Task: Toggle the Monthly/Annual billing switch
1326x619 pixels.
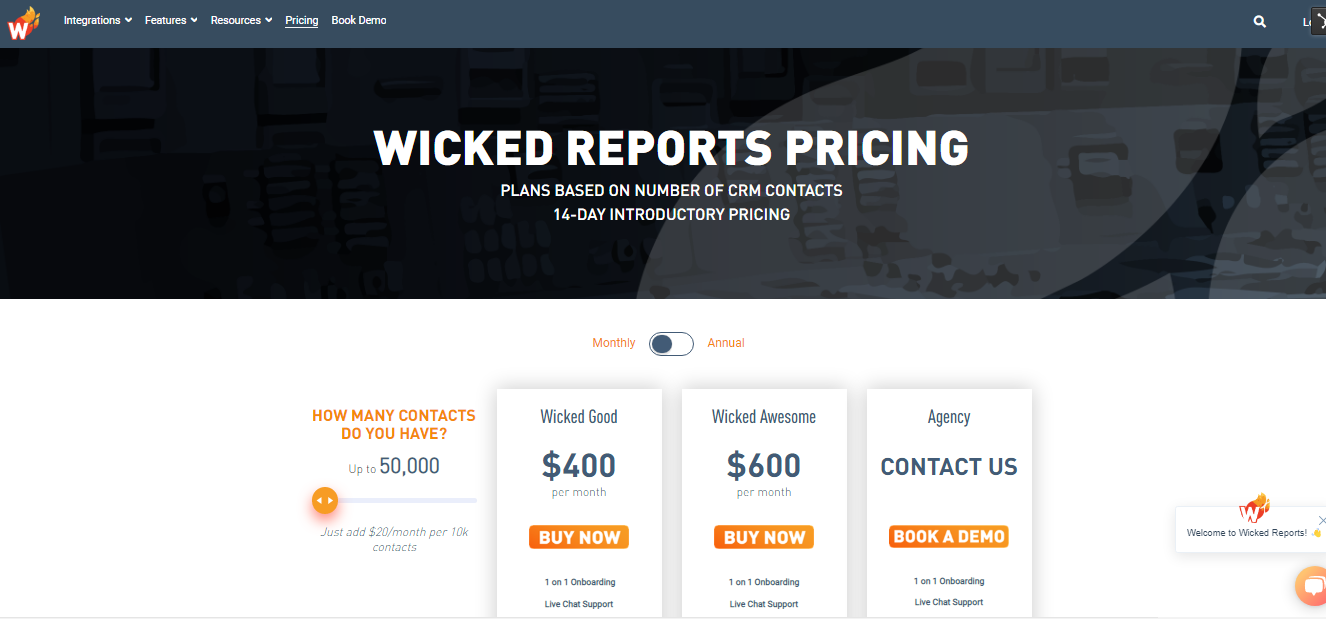Action: (671, 344)
